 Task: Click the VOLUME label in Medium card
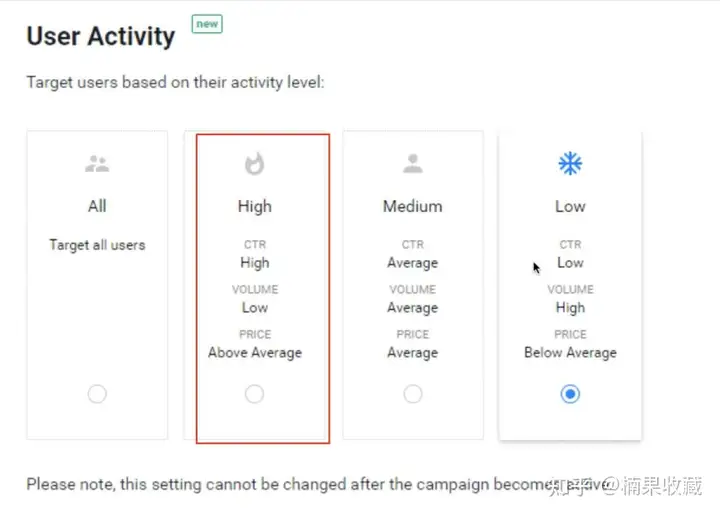point(412,290)
